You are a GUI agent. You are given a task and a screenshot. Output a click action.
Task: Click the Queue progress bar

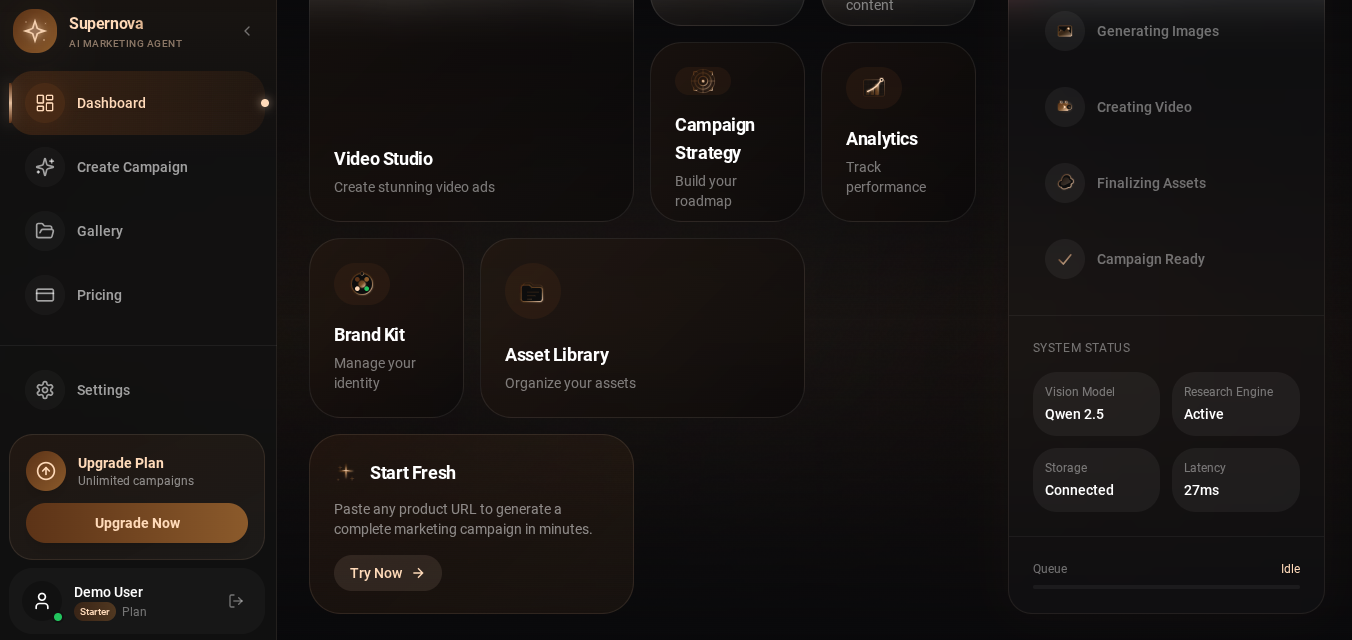pos(1167,587)
